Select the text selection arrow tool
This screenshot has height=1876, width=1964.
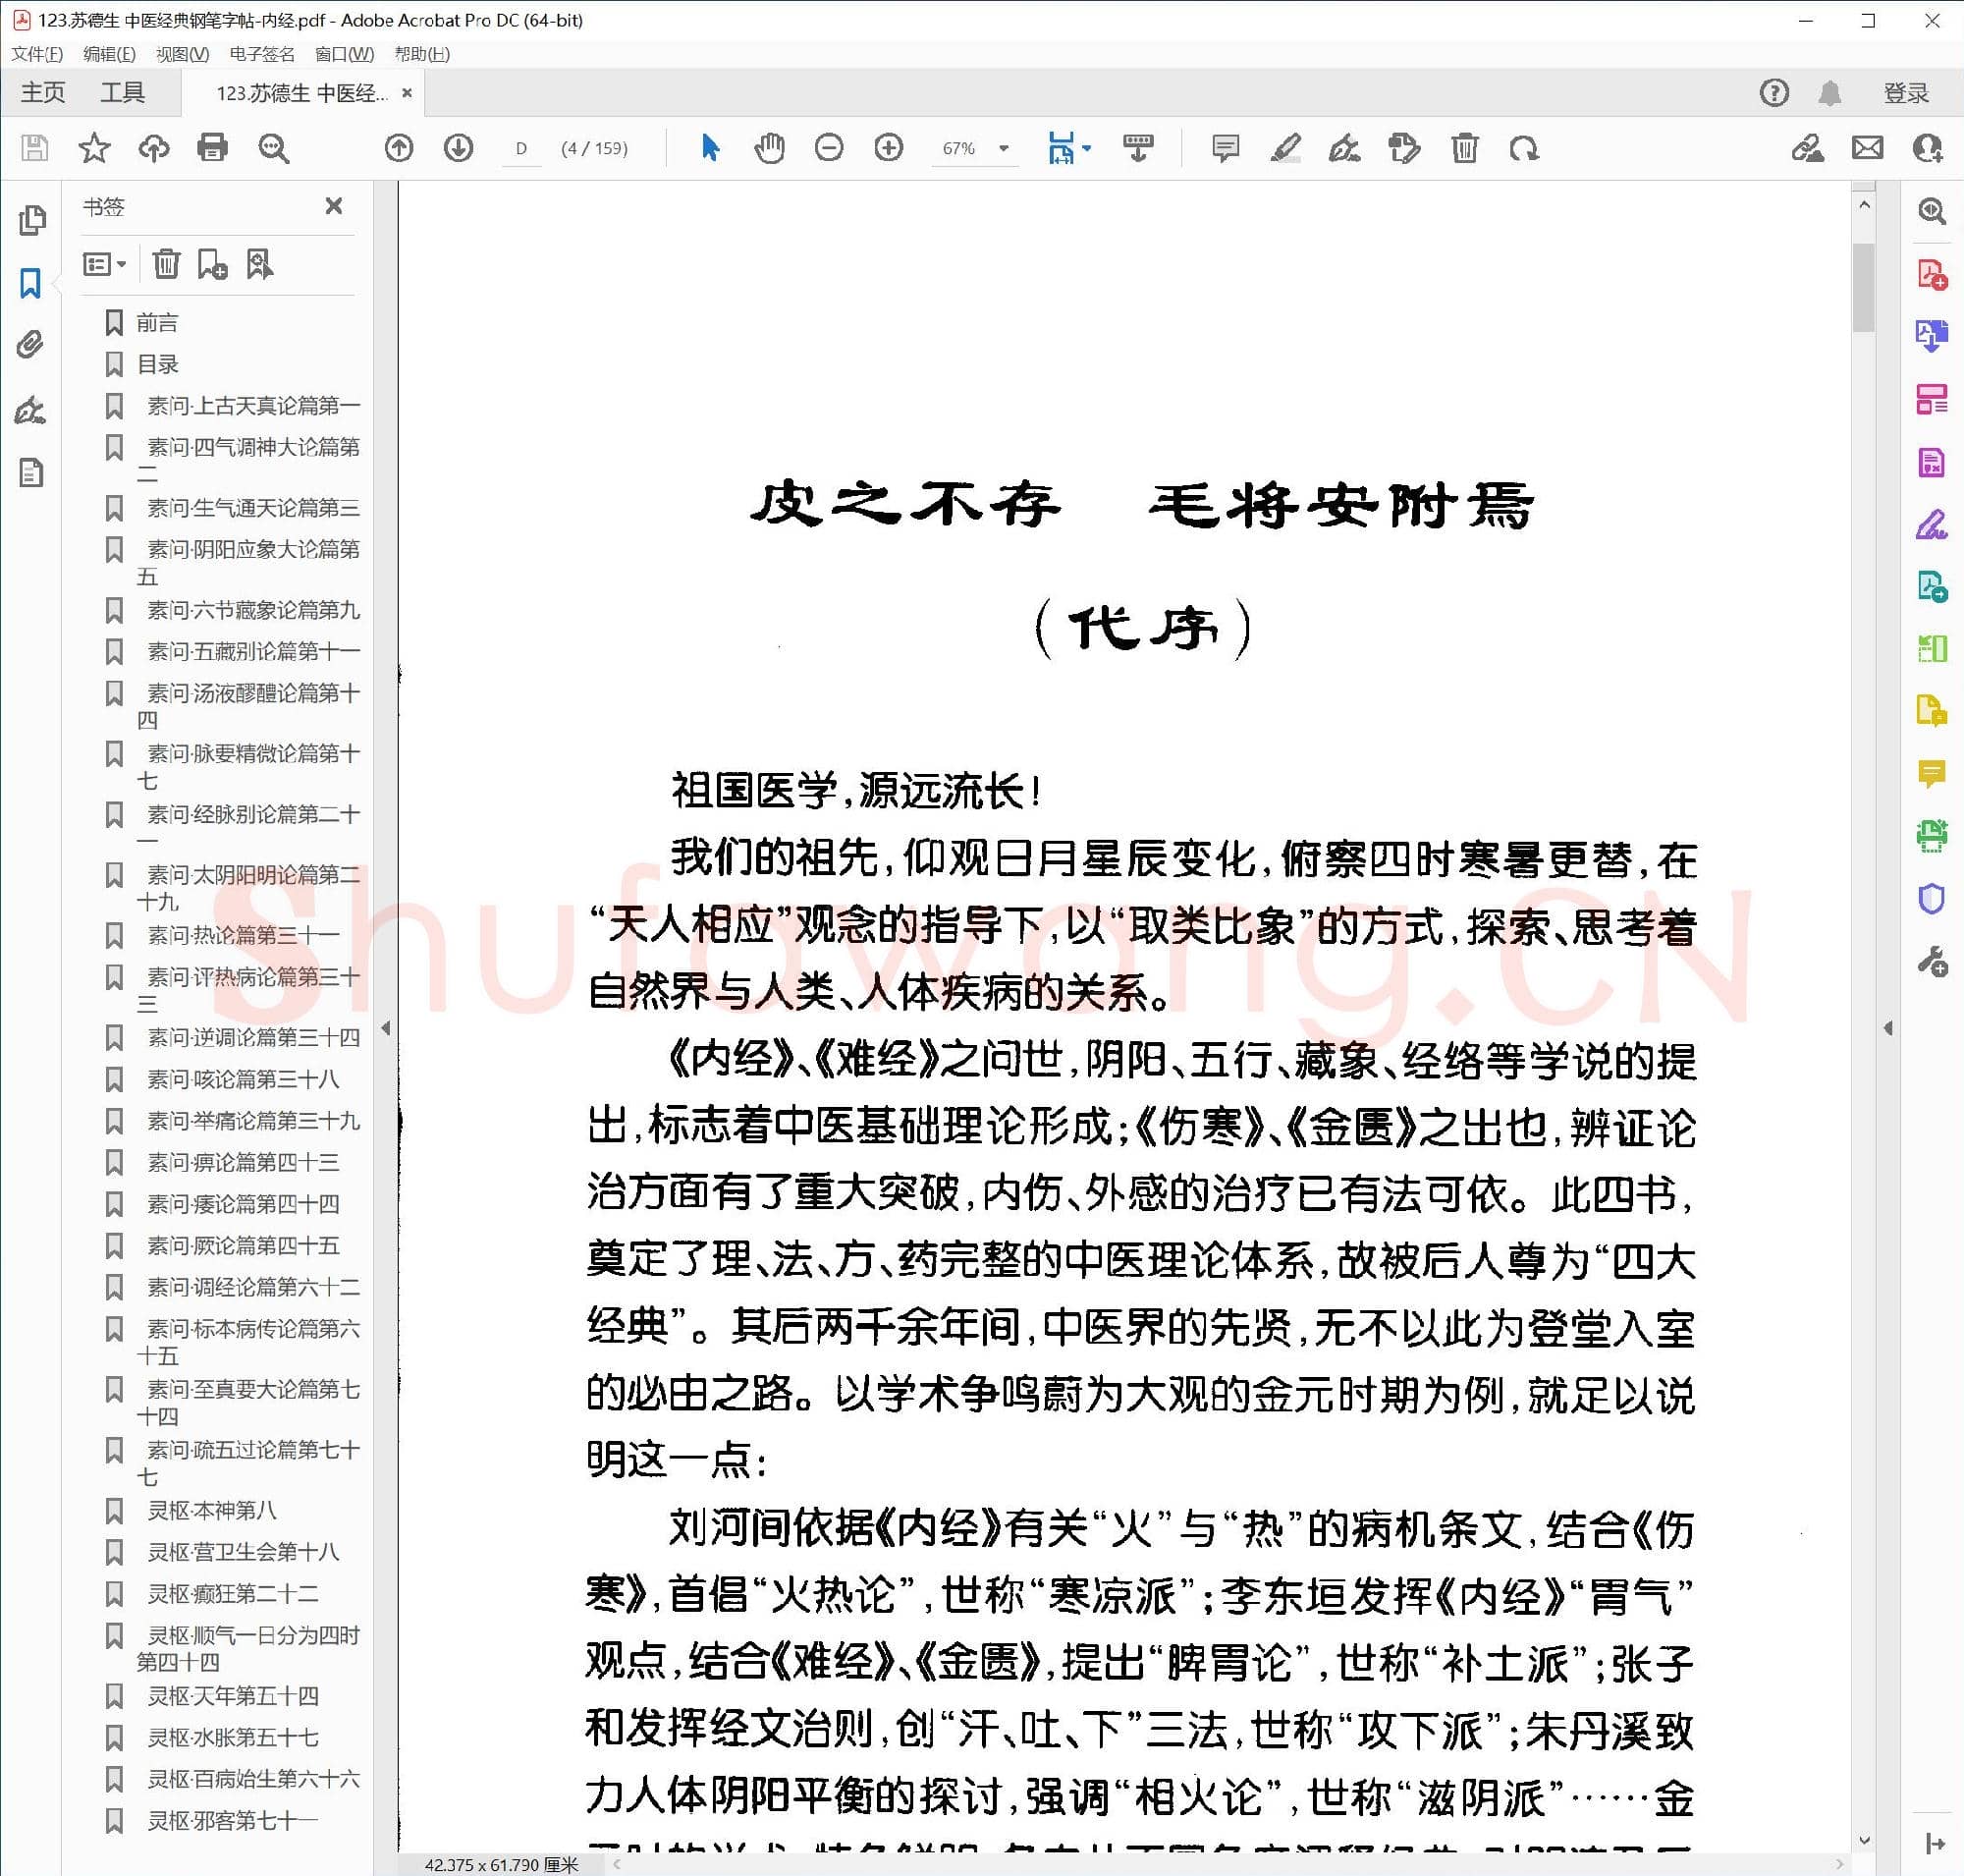point(709,148)
